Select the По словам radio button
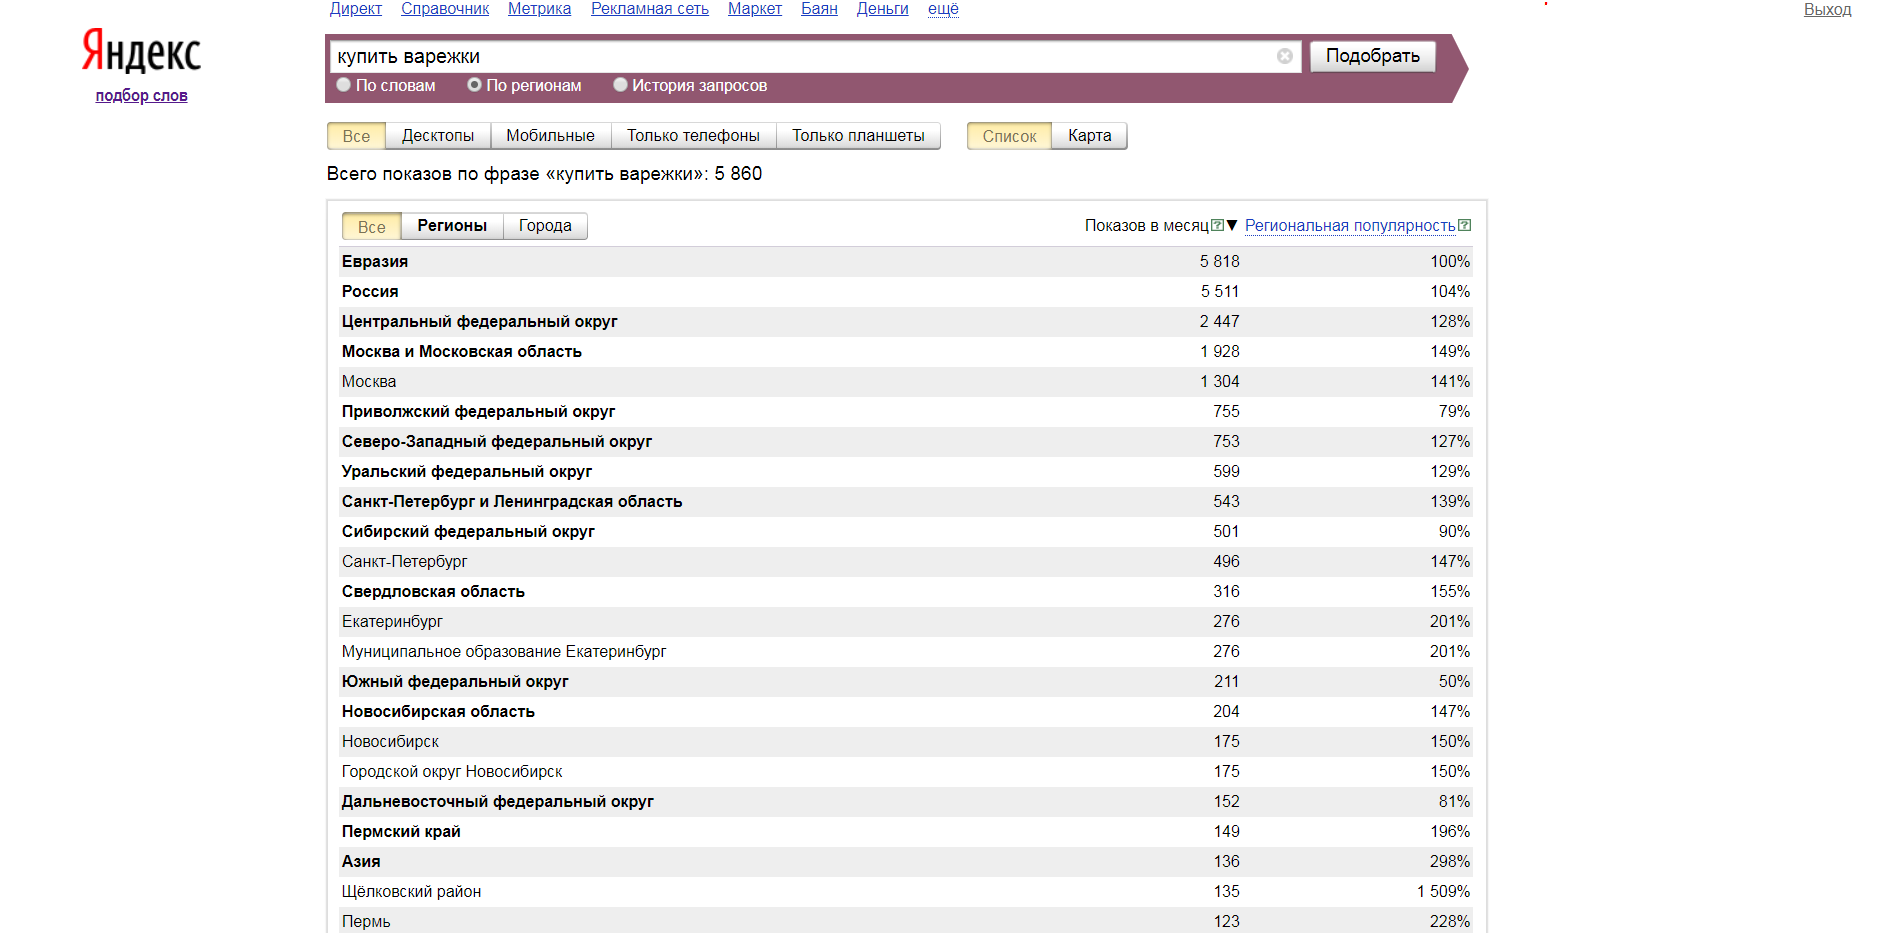The width and height of the screenshot is (1889, 933). pyautogui.click(x=344, y=85)
